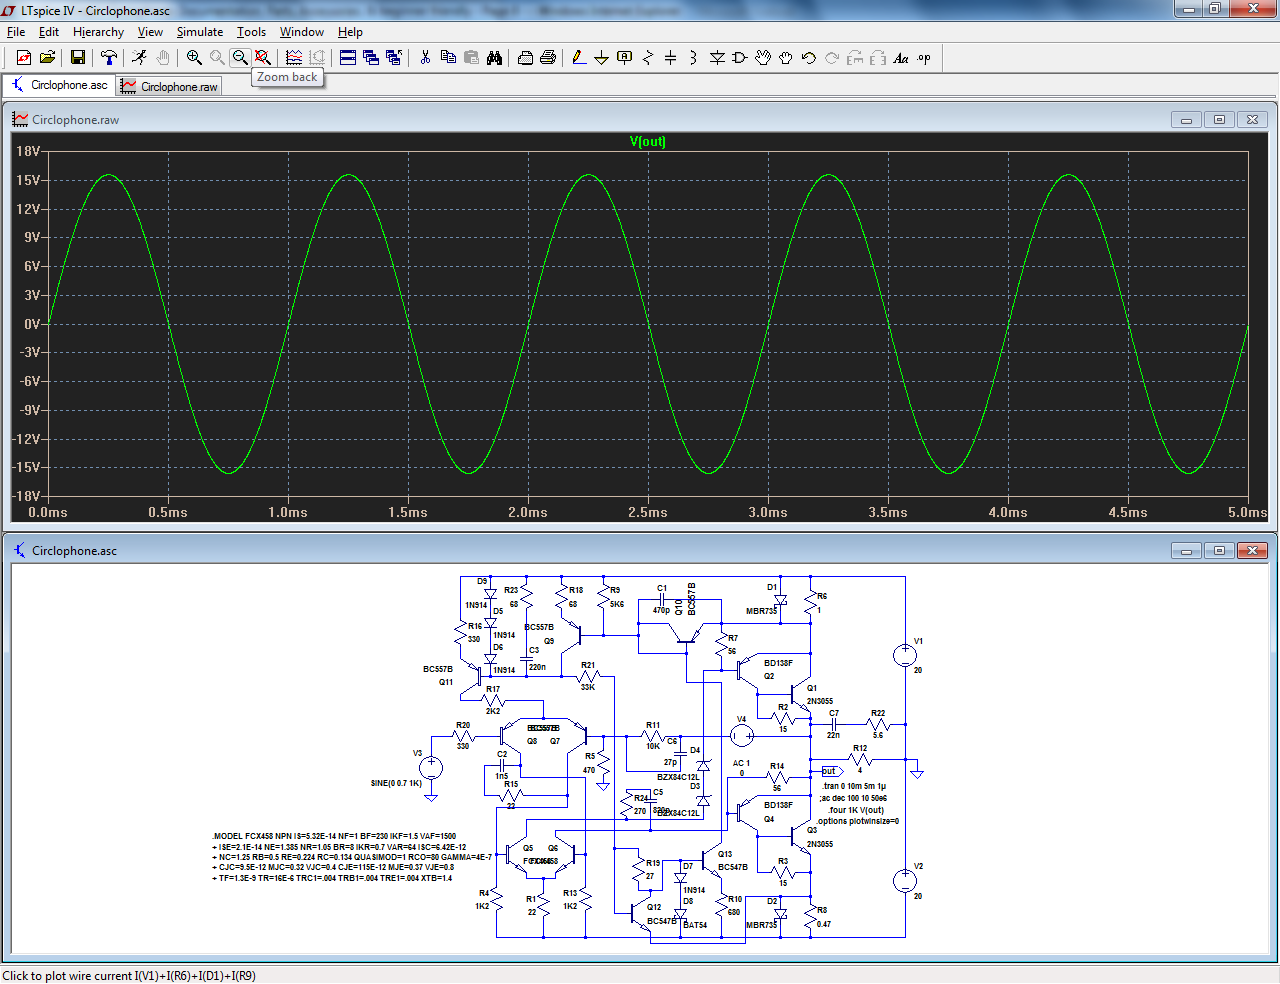Open the Simulate menu
The height and width of the screenshot is (984, 1280).
pyautogui.click(x=200, y=32)
